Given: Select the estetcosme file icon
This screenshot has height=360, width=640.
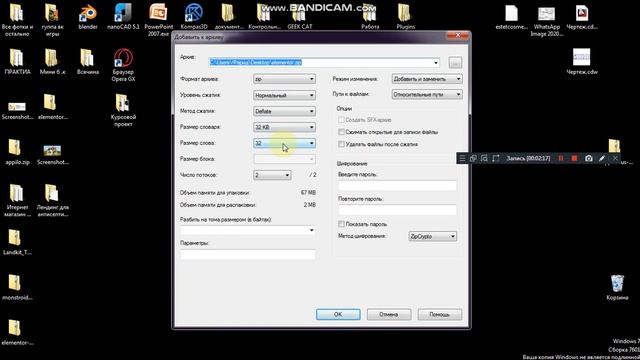Looking at the screenshot, I should pos(511,17).
